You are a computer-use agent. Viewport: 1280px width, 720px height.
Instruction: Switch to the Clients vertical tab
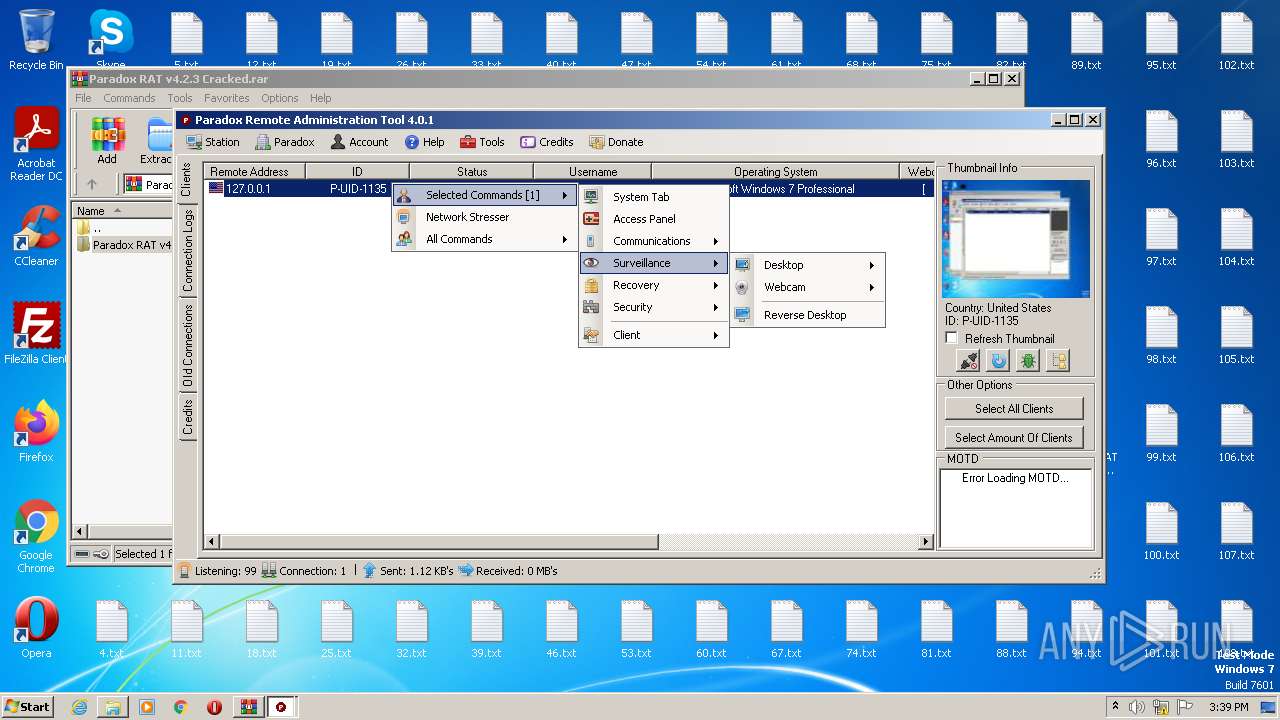point(187,180)
